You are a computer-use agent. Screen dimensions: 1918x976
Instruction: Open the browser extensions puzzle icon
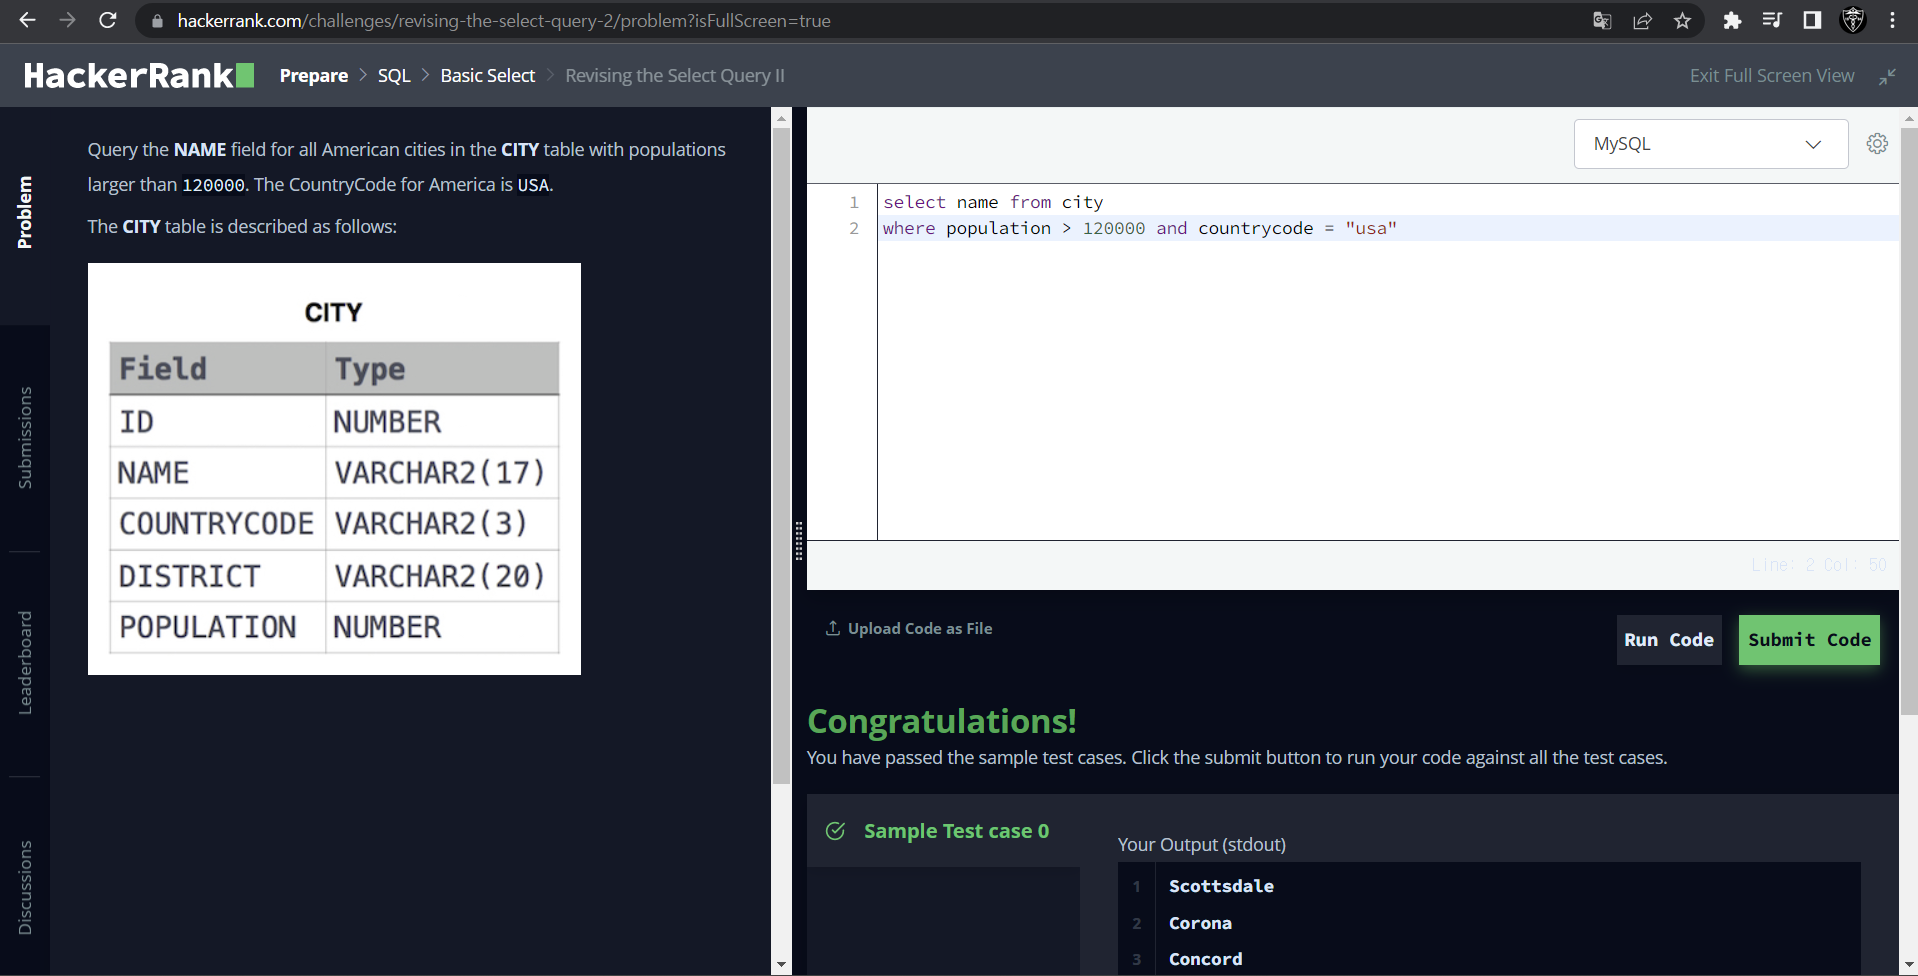pos(1732,21)
